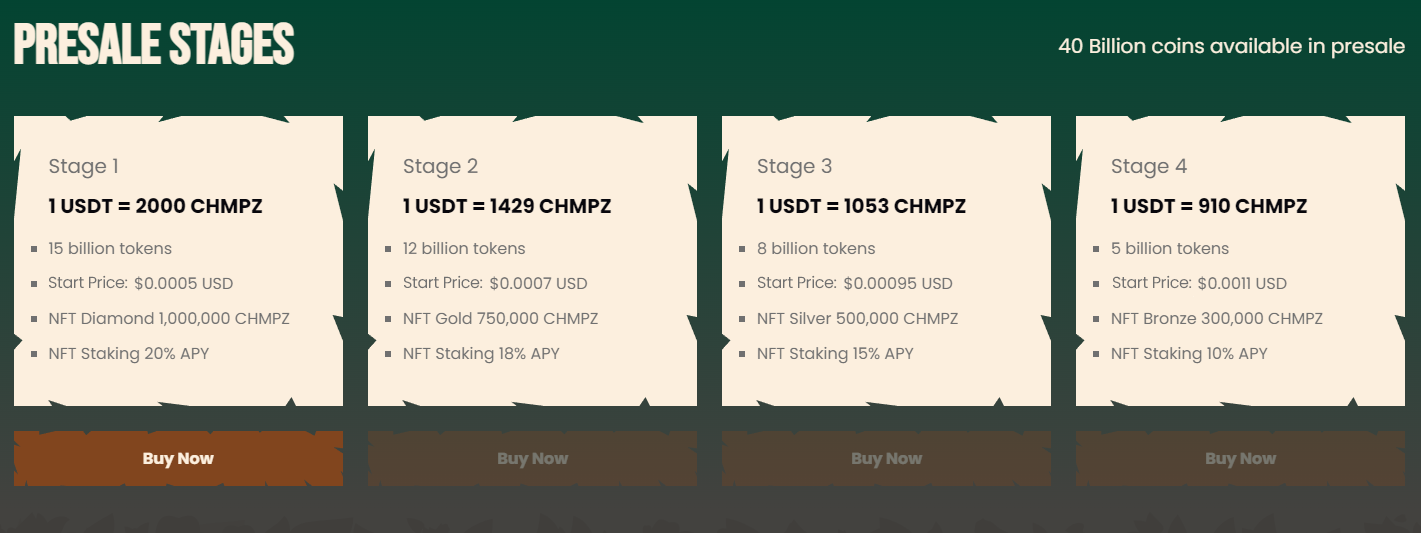Click the 40 Billion coins available text
This screenshot has width=1421, height=533.
[x=1231, y=46]
